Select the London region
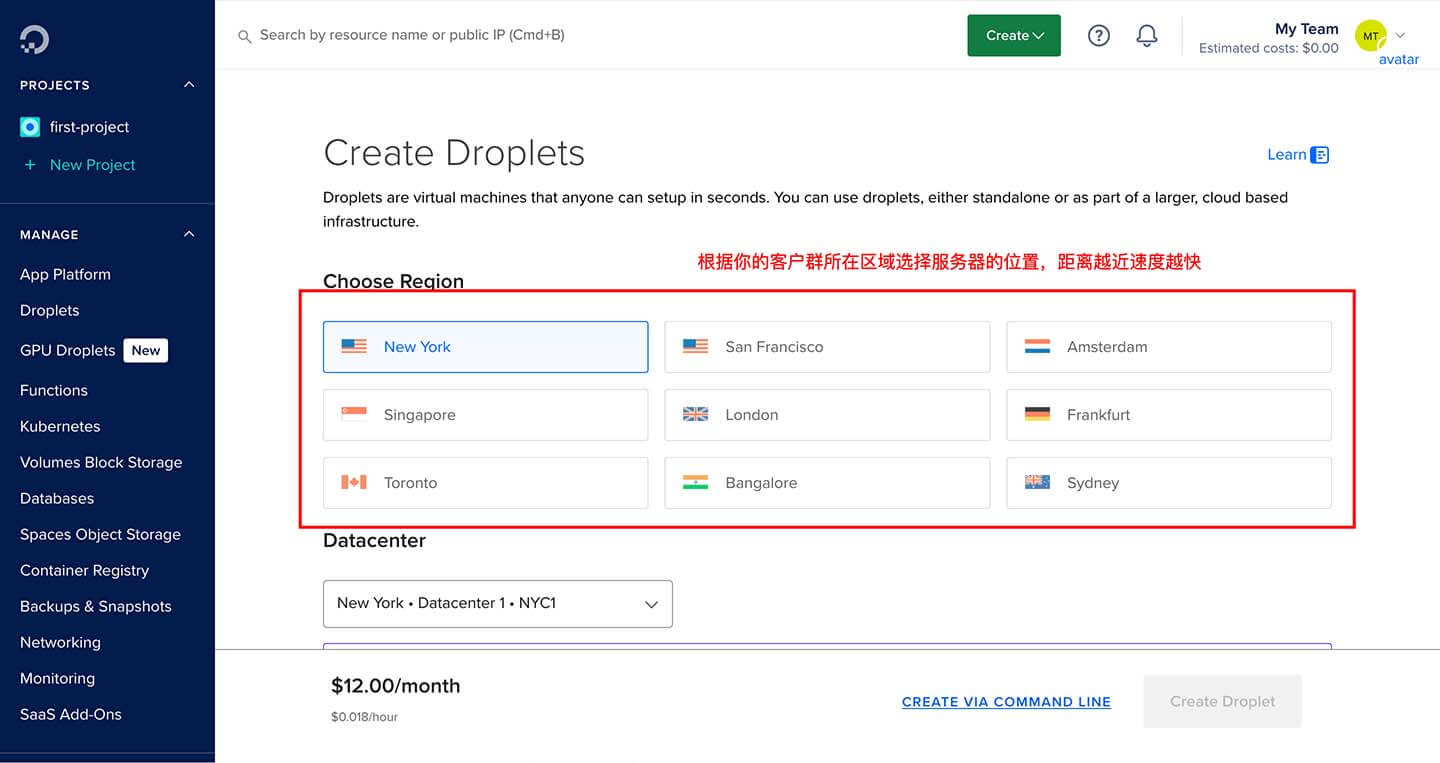The image size is (1440, 763). 827,415
